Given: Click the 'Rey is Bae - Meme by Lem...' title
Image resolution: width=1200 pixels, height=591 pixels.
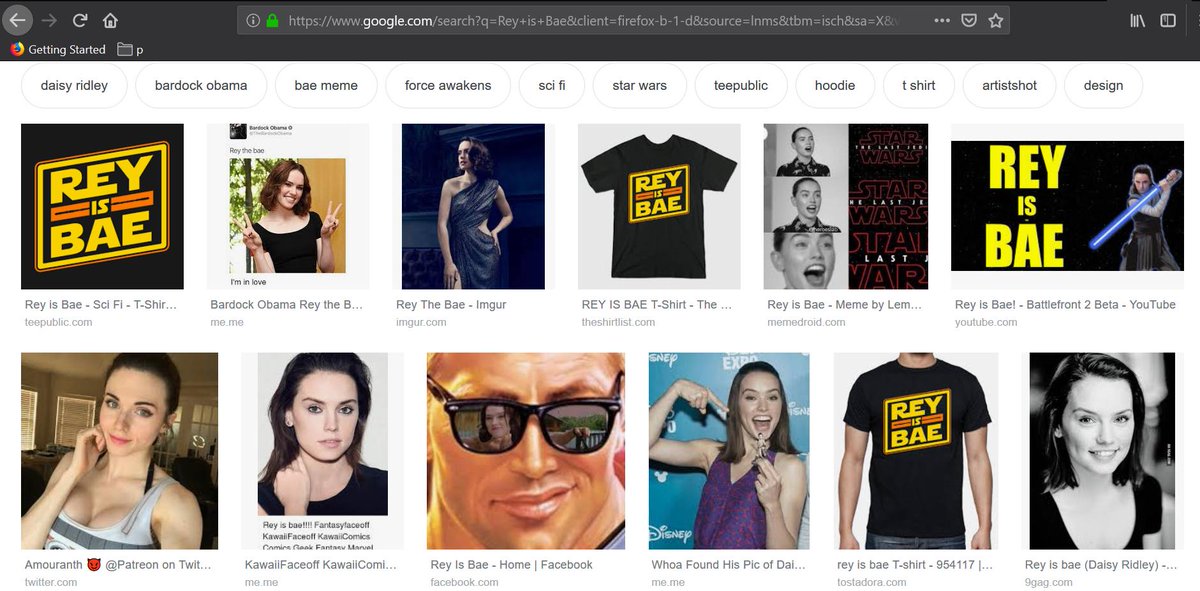Looking at the screenshot, I should click(845, 305).
